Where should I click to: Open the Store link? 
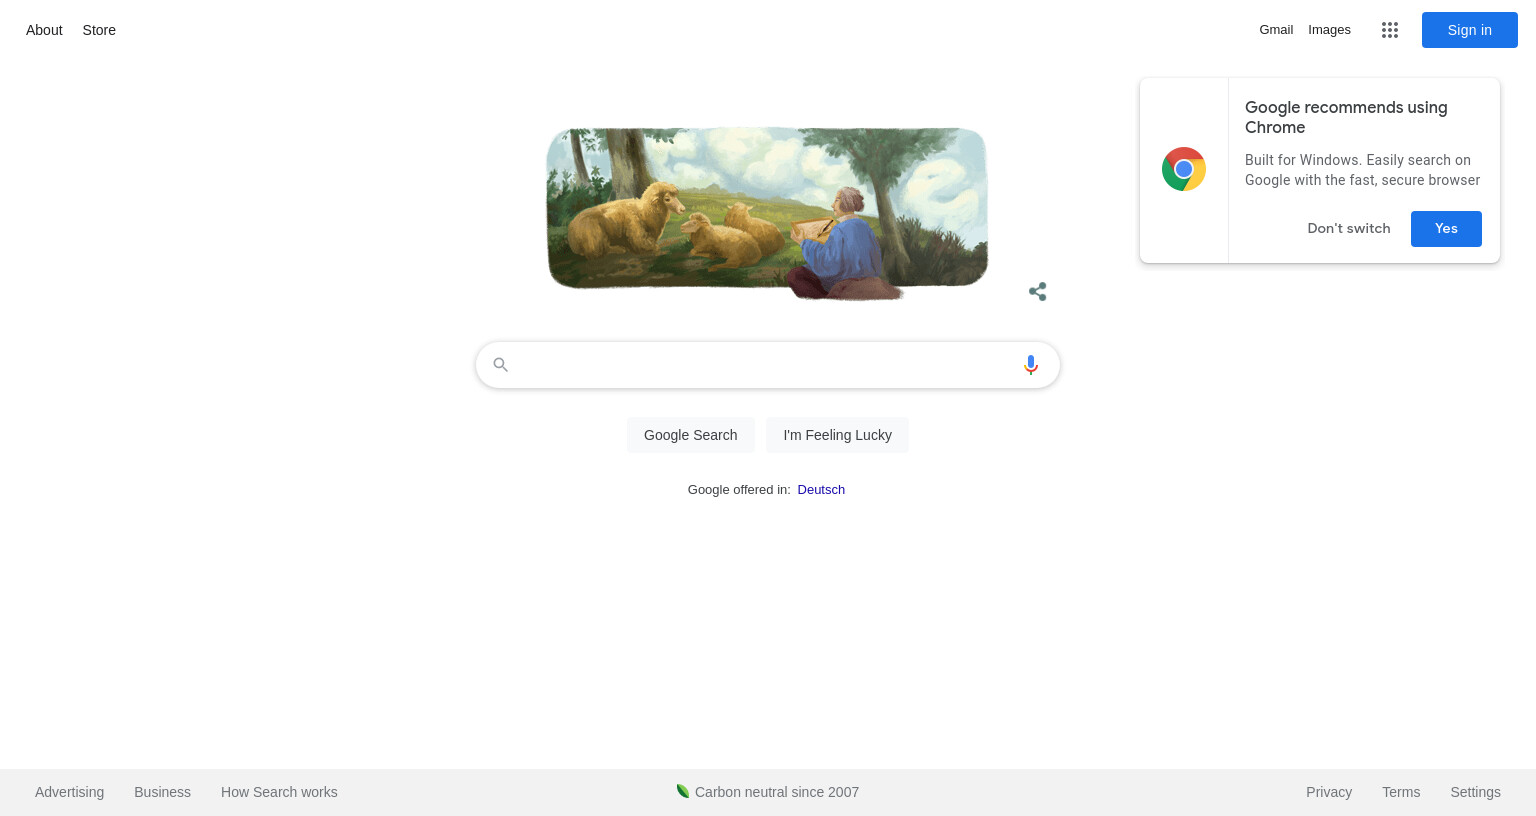coord(99,30)
